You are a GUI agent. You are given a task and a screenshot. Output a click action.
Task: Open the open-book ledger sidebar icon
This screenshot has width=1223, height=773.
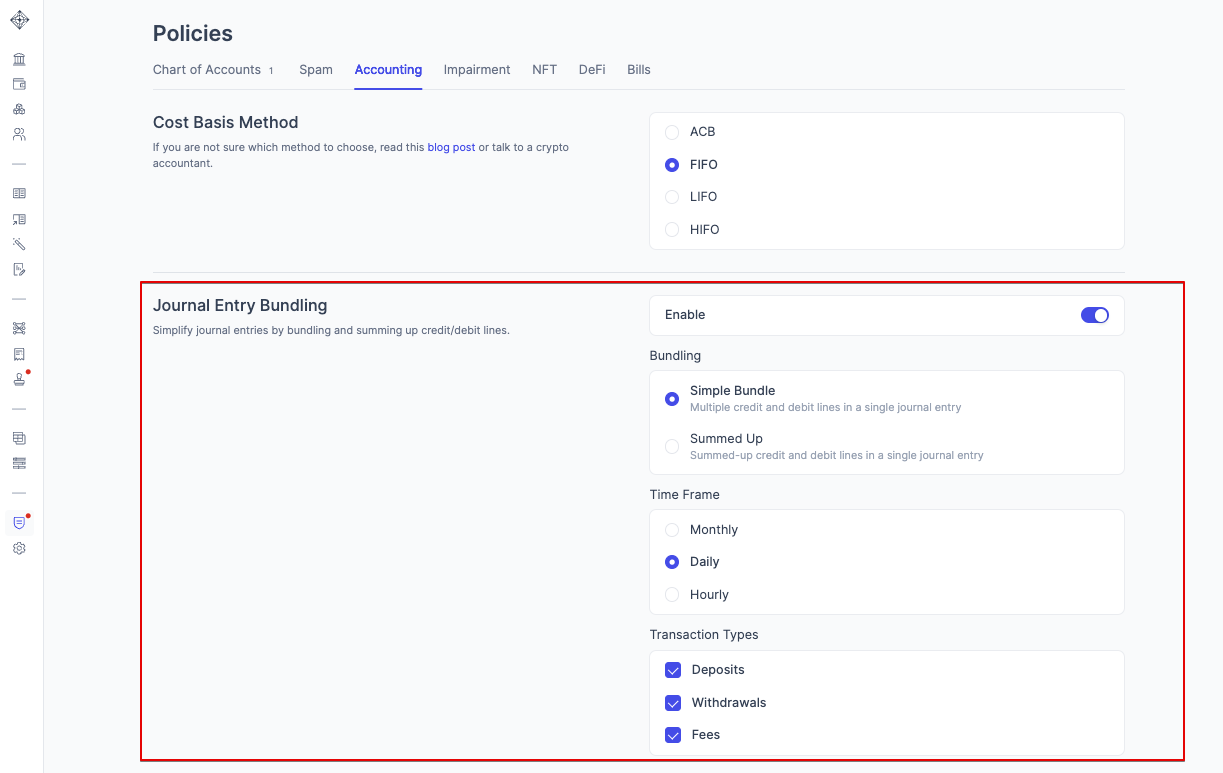pos(19,193)
